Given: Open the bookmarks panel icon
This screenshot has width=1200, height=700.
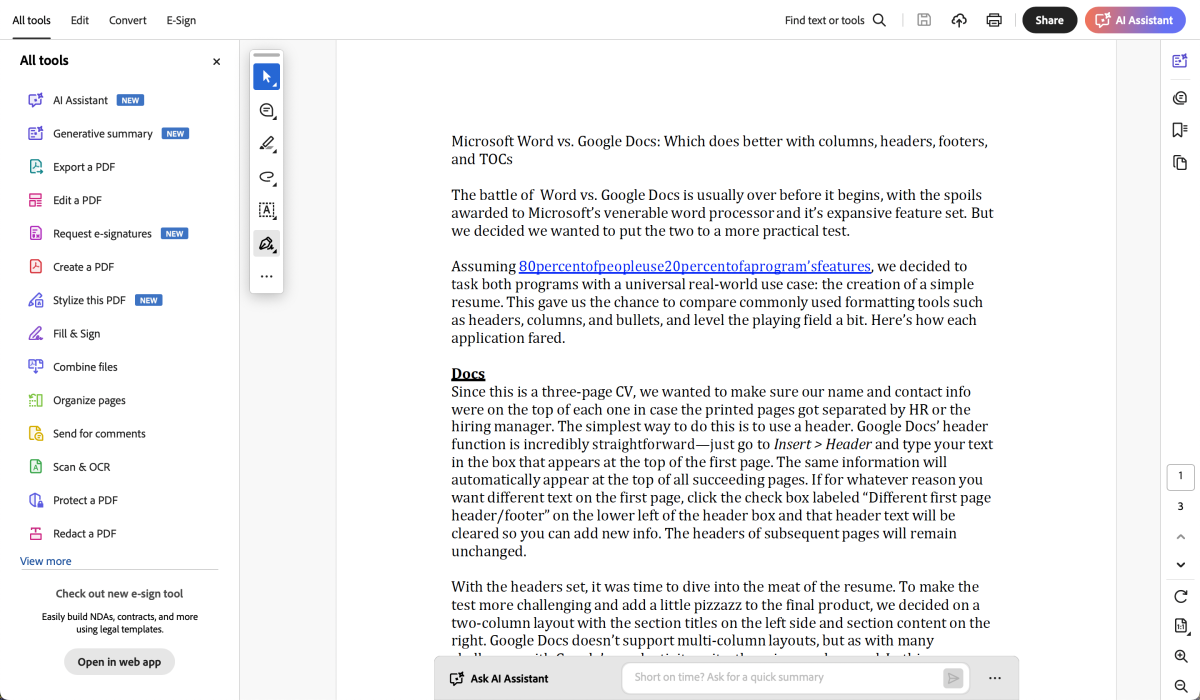Looking at the screenshot, I should coord(1180,130).
